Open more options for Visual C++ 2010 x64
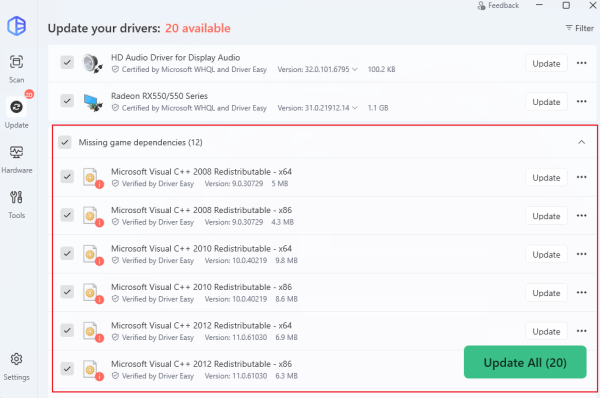The image size is (600, 398). (581, 254)
